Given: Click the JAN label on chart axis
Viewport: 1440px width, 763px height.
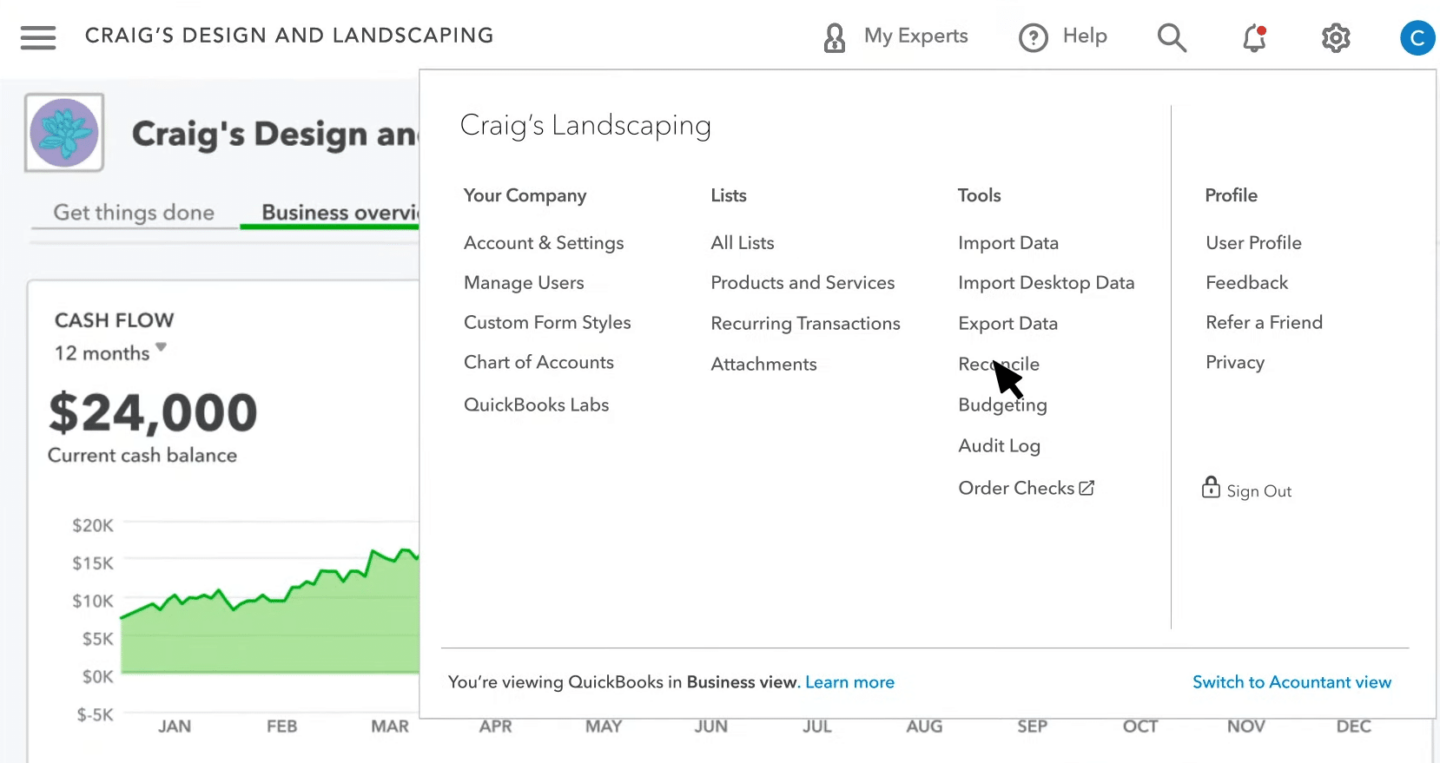Looking at the screenshot, I should [174, 727].
